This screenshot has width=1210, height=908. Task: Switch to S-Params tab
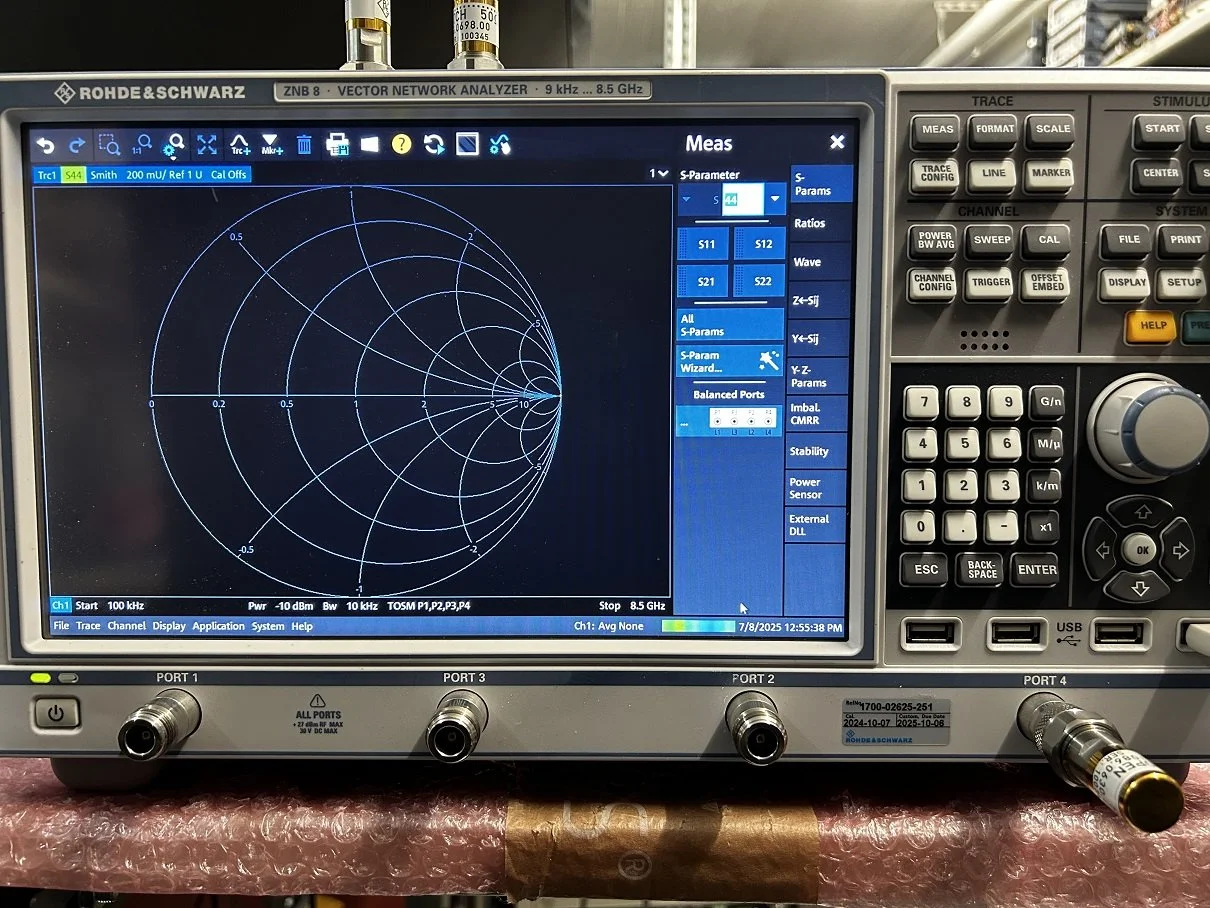[x=821, y=184]
